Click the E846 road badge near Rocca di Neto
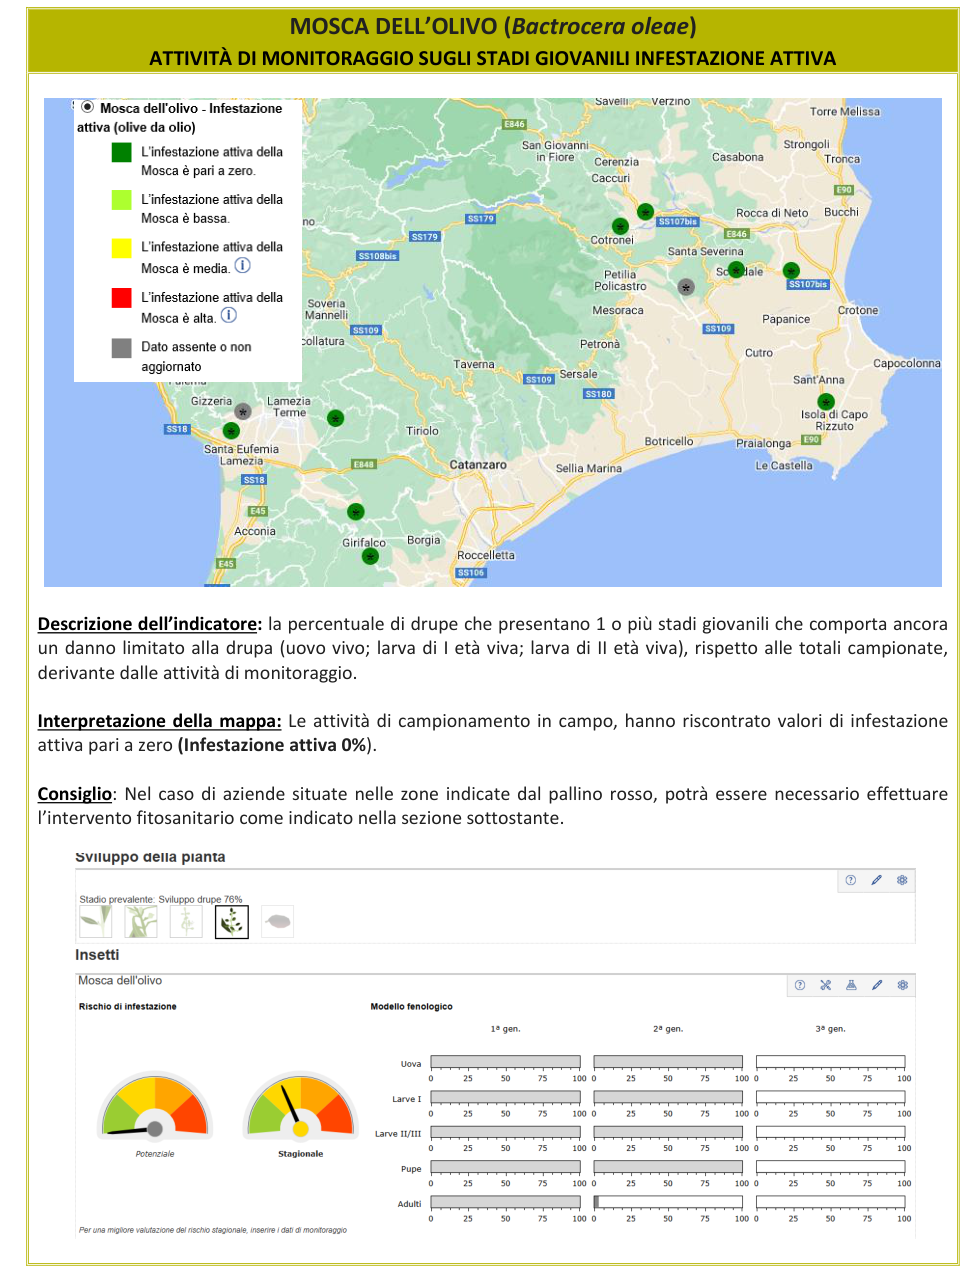The height and width of the screenshot is (1278, 979). pyautogui.click(x=737, y=234)
